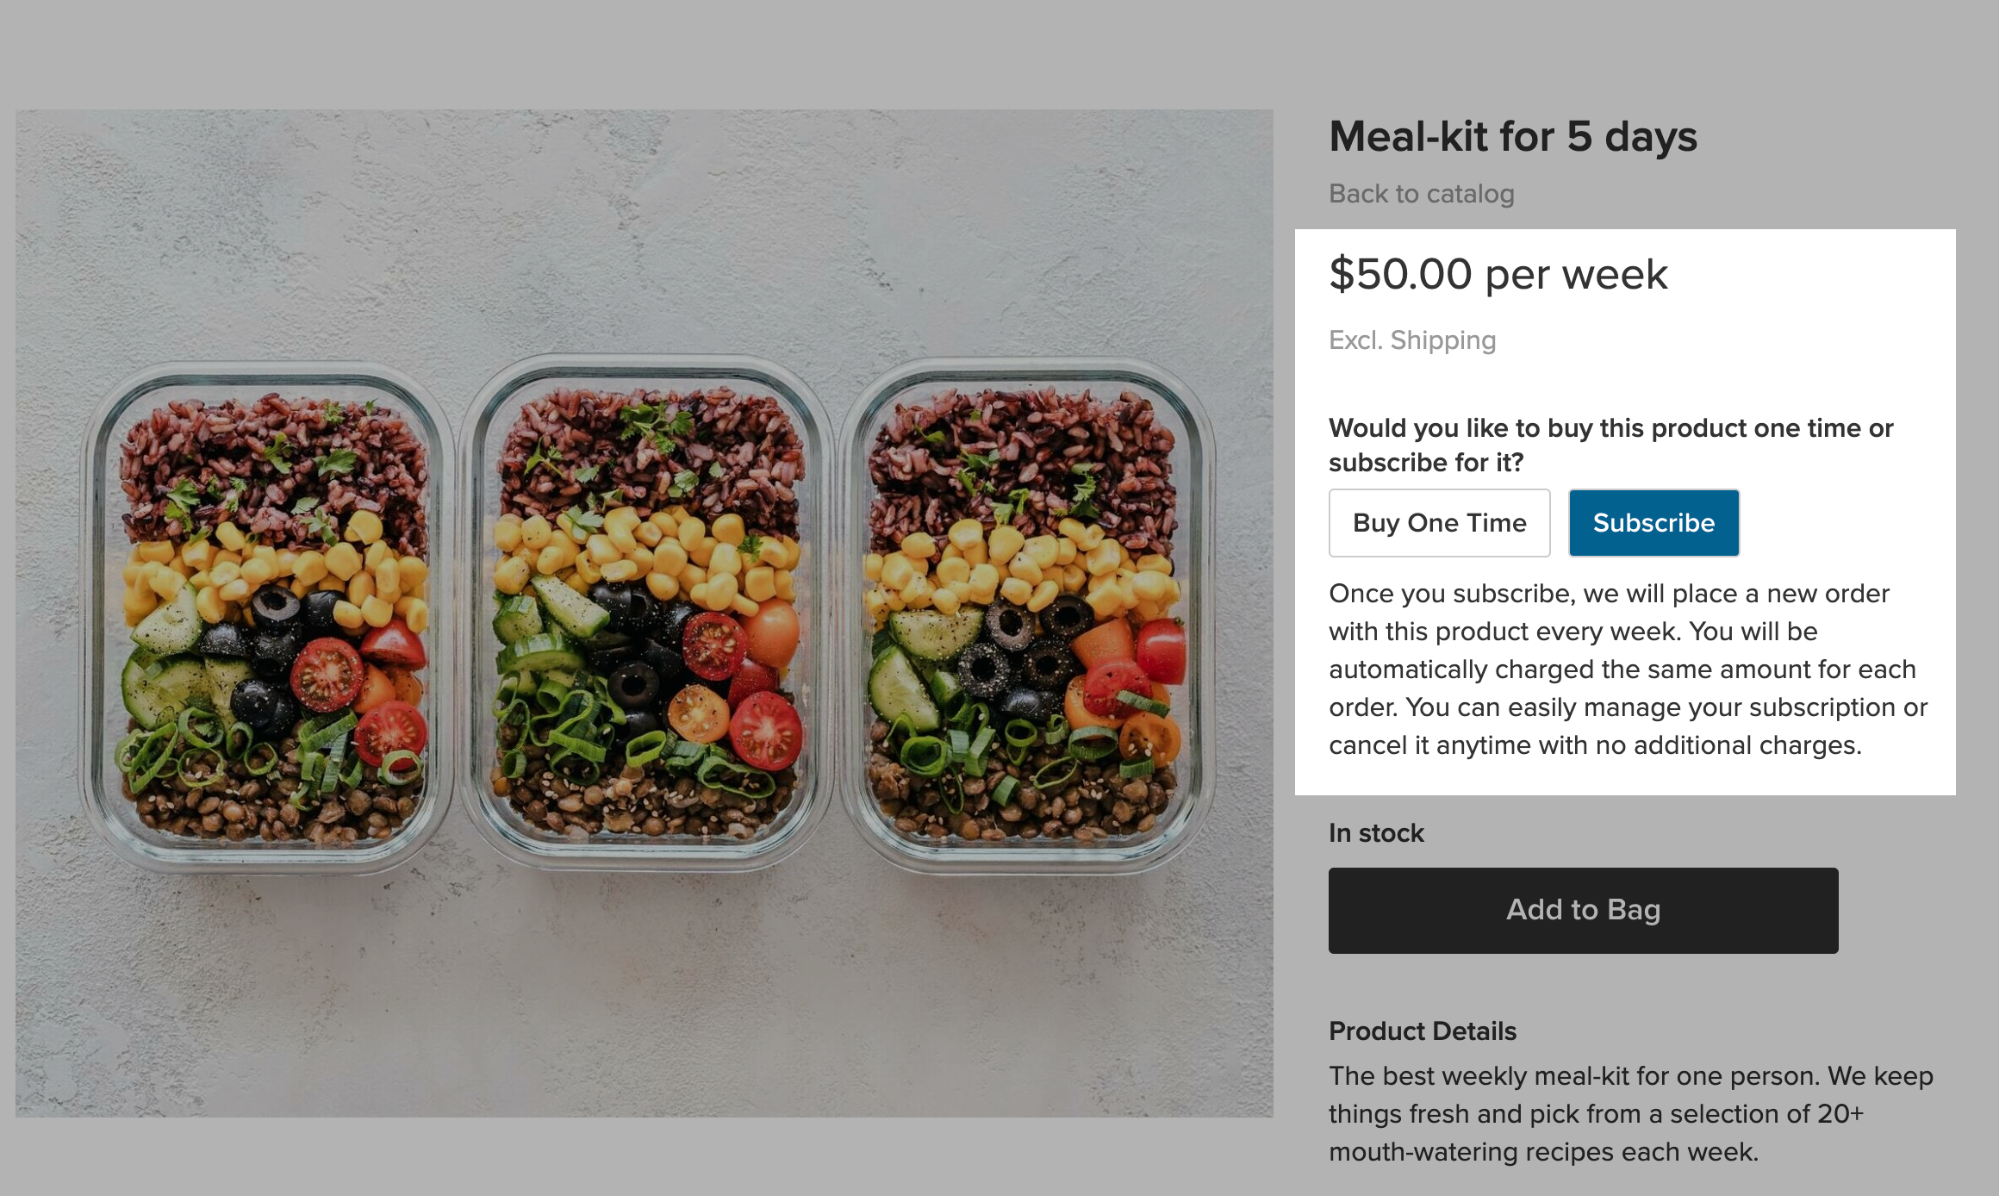Click the Product Details heading
Viewport: 1999px width, 1196px height.
(x=1421, y=1031)
